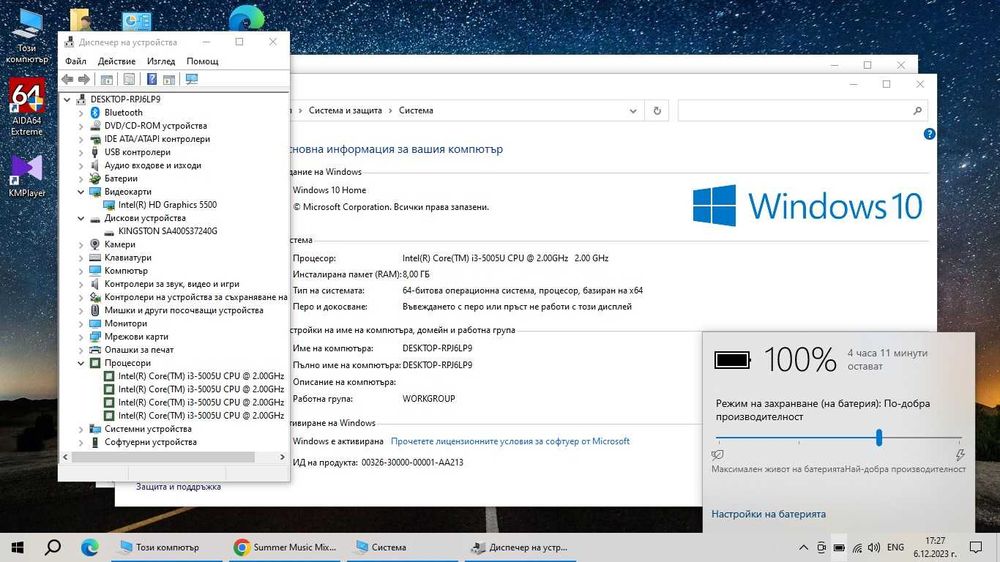1000x562 pixels.
Task: Select the "Този компютър" desktop icon
Action: tap(27, 36)
